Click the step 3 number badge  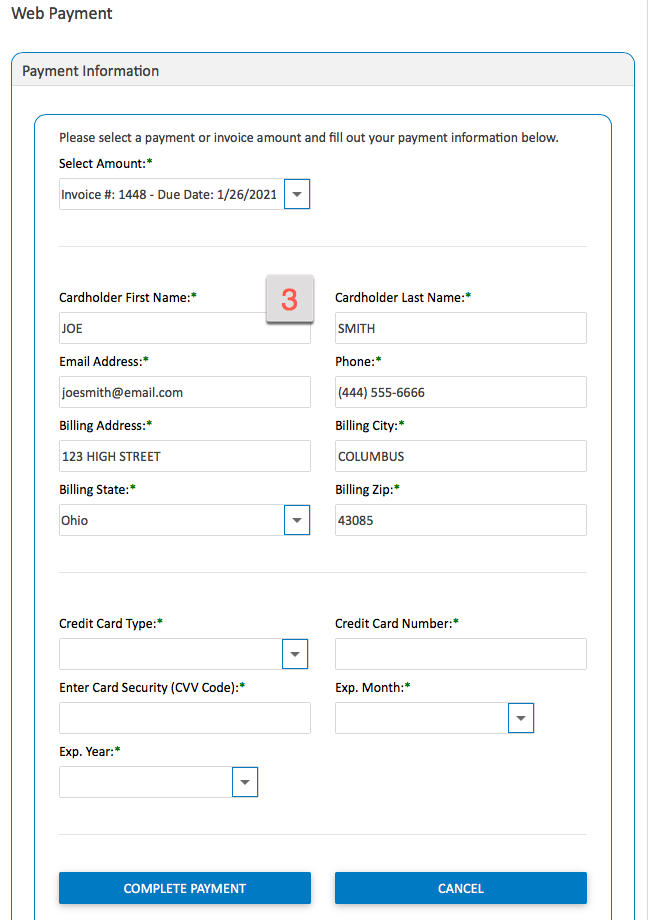click(289, 300)
